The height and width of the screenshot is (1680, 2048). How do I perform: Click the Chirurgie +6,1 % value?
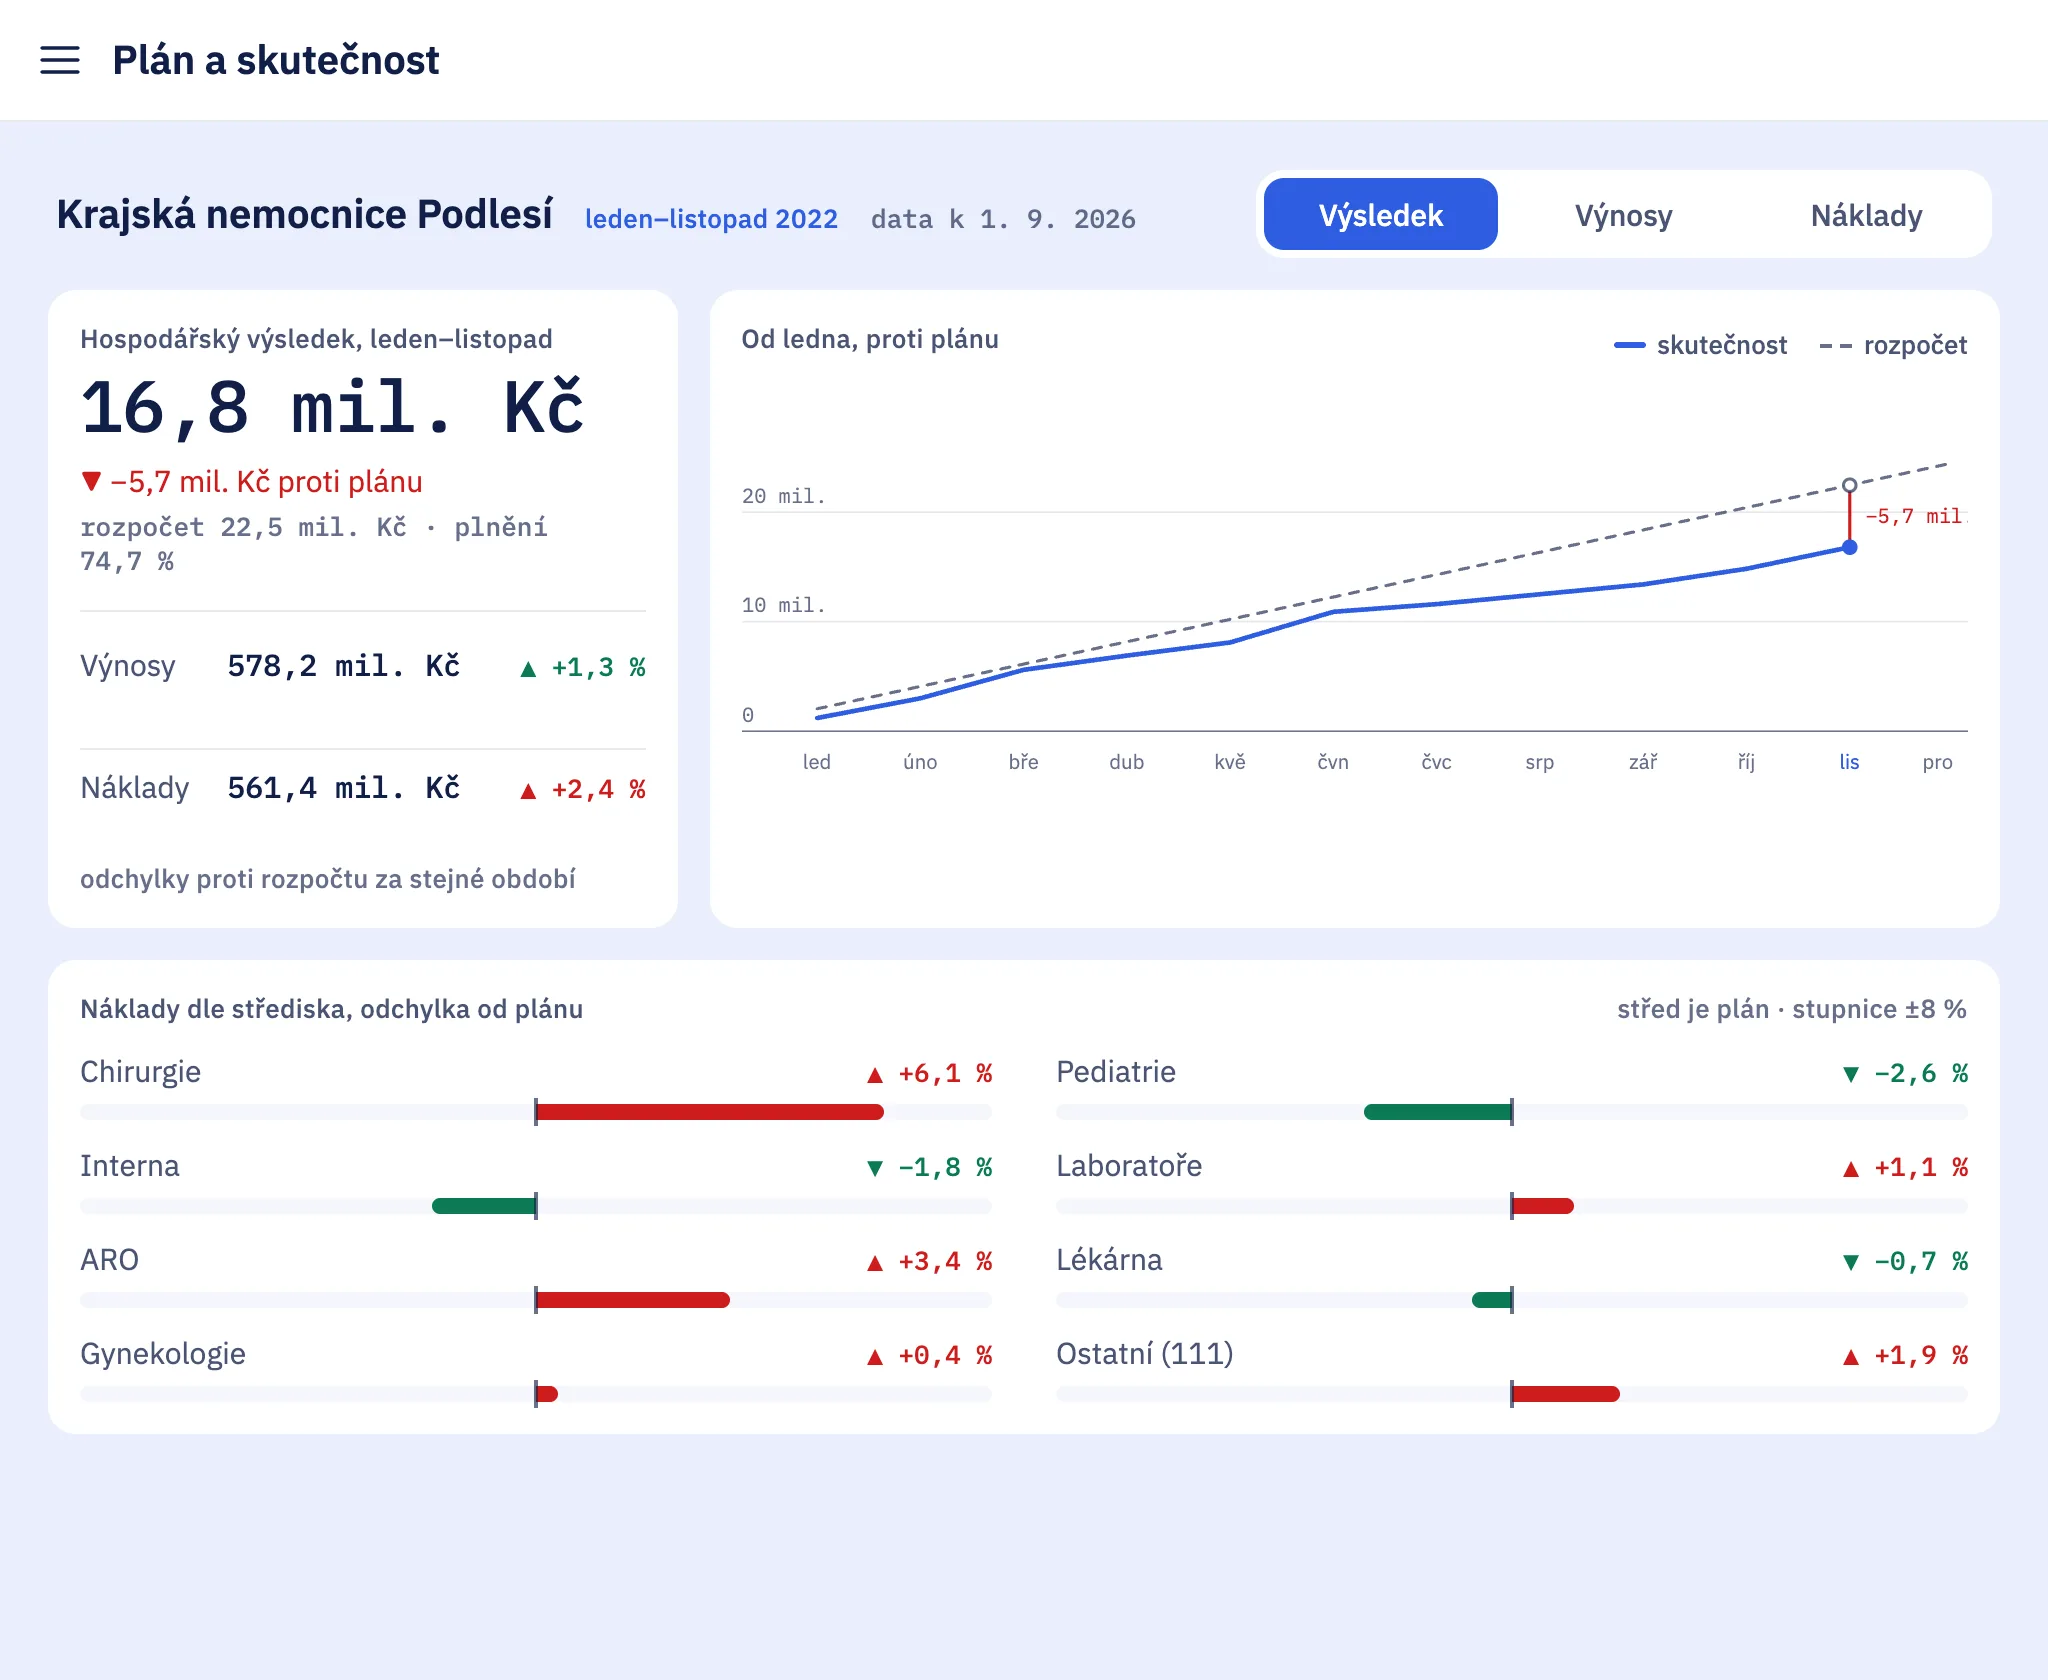[930, 1073]
